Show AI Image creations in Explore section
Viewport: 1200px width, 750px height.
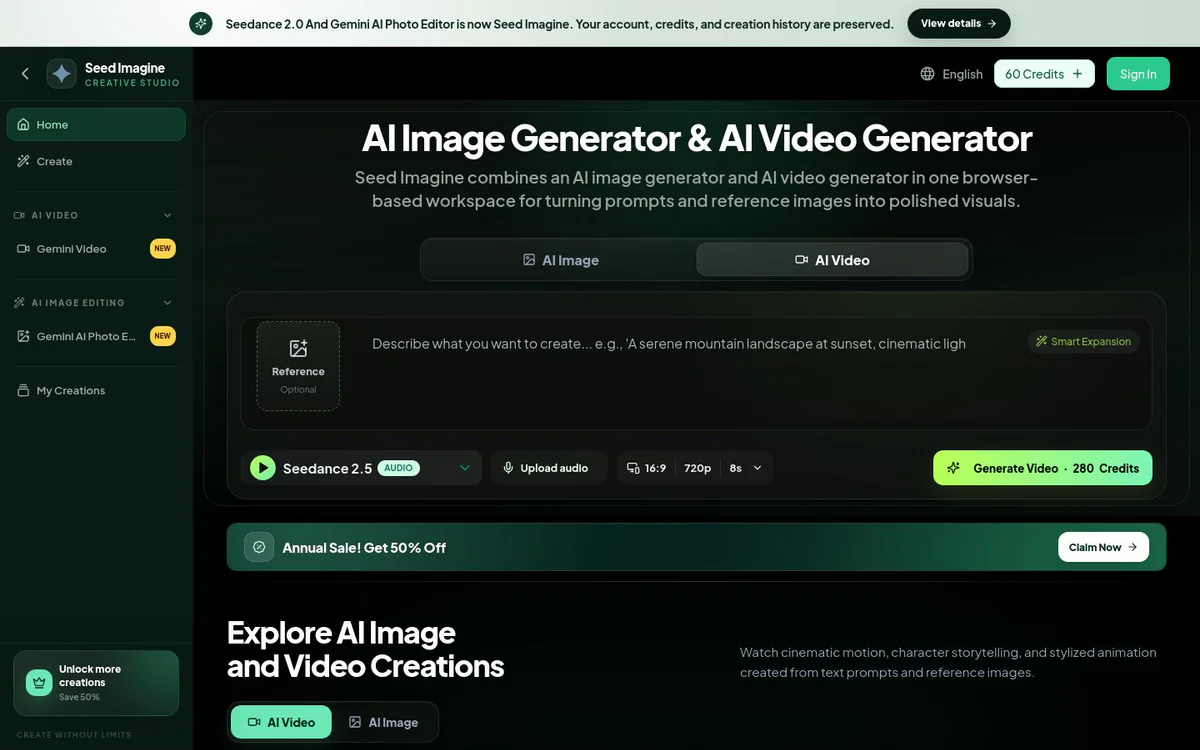pyautogui.click(x=383, y=722)
